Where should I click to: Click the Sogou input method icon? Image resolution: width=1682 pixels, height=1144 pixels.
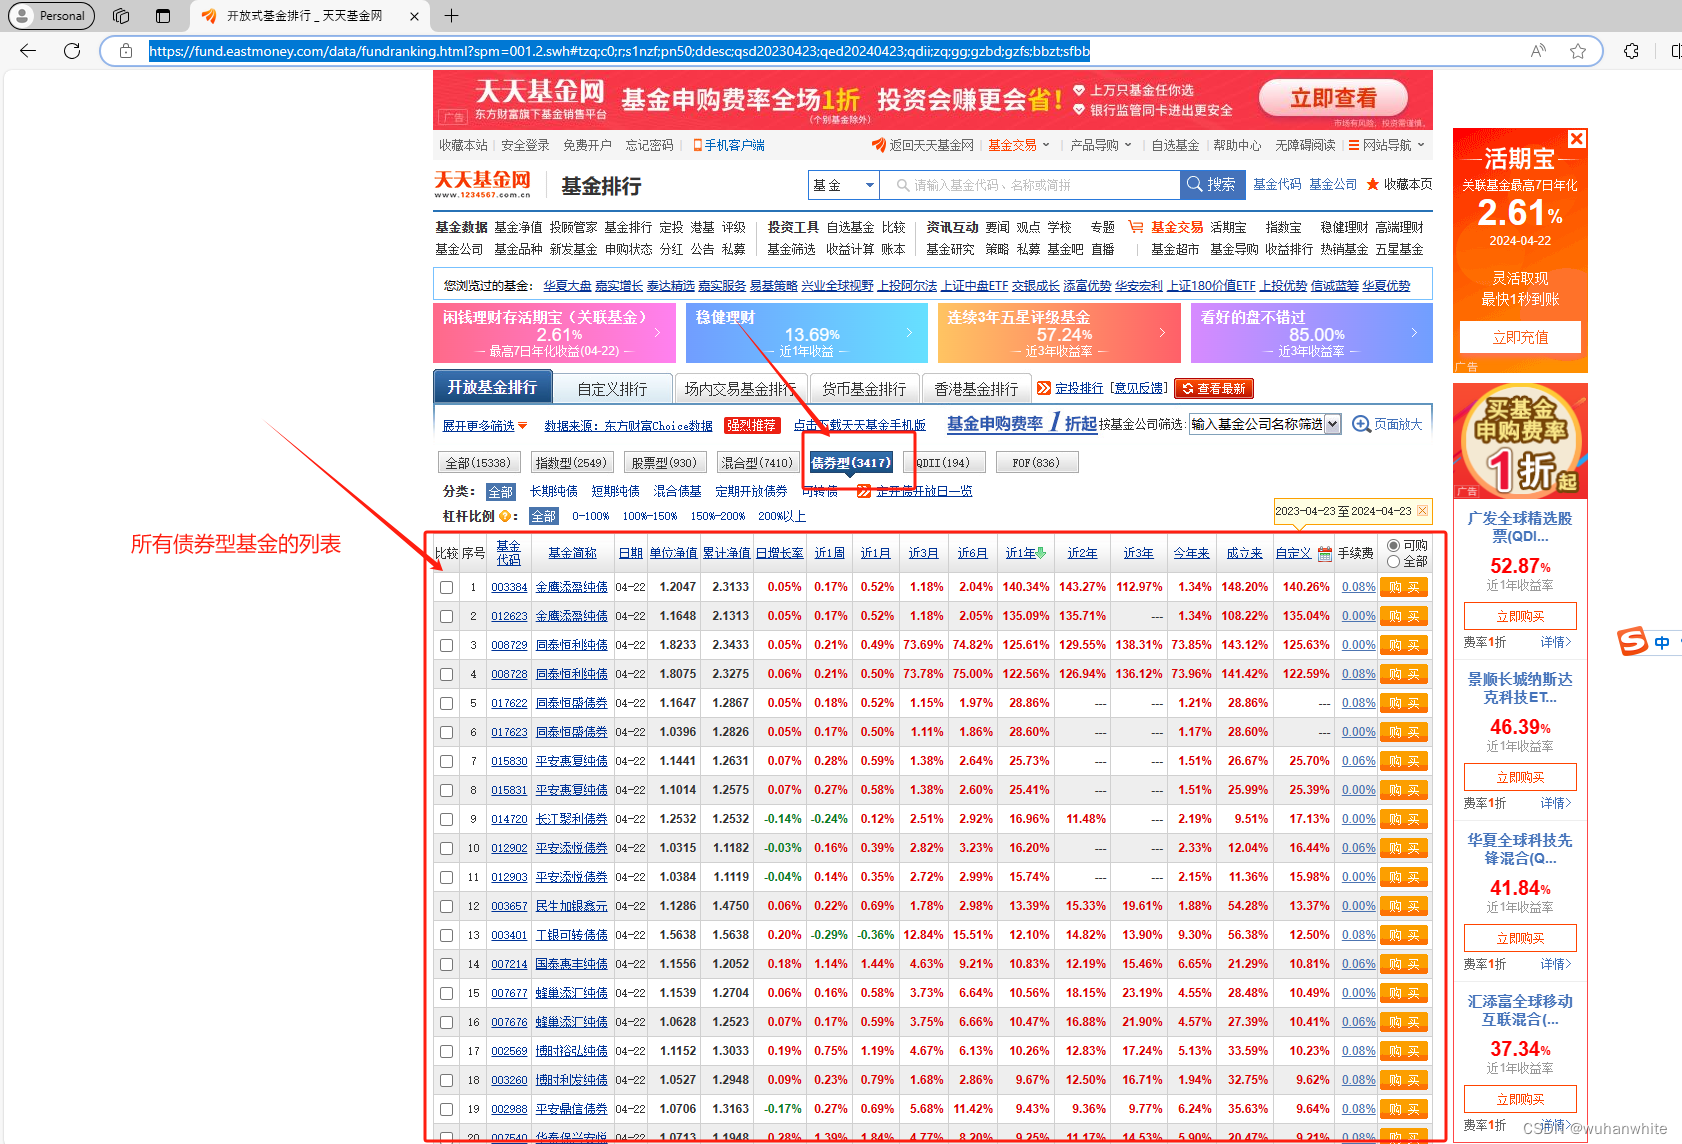pyautogui.click(x=1634, y=641)
